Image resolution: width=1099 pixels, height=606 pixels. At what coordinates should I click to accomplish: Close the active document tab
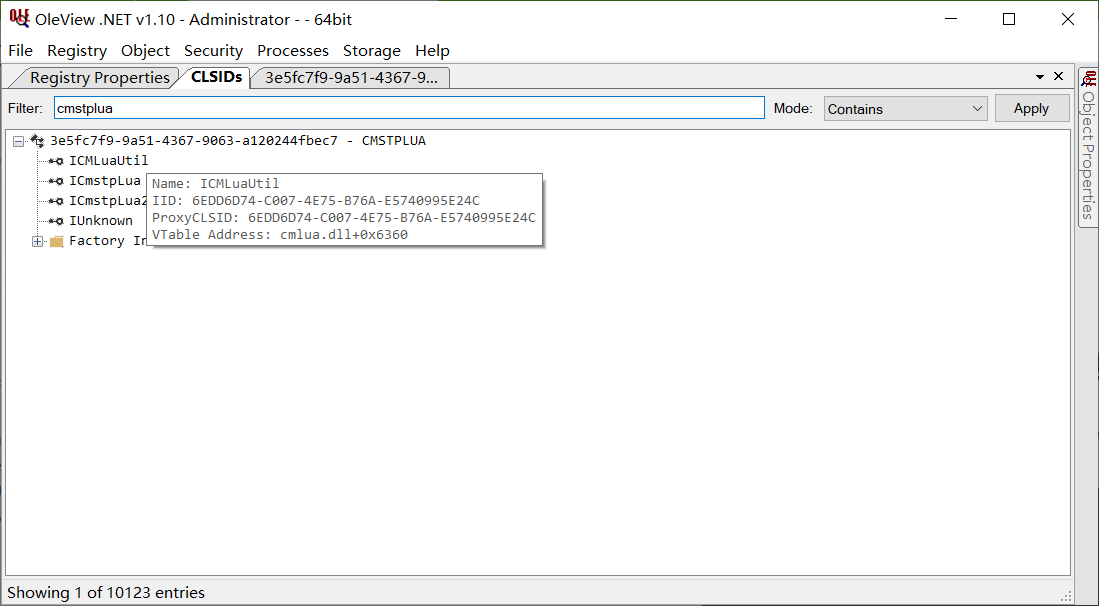1058,76
